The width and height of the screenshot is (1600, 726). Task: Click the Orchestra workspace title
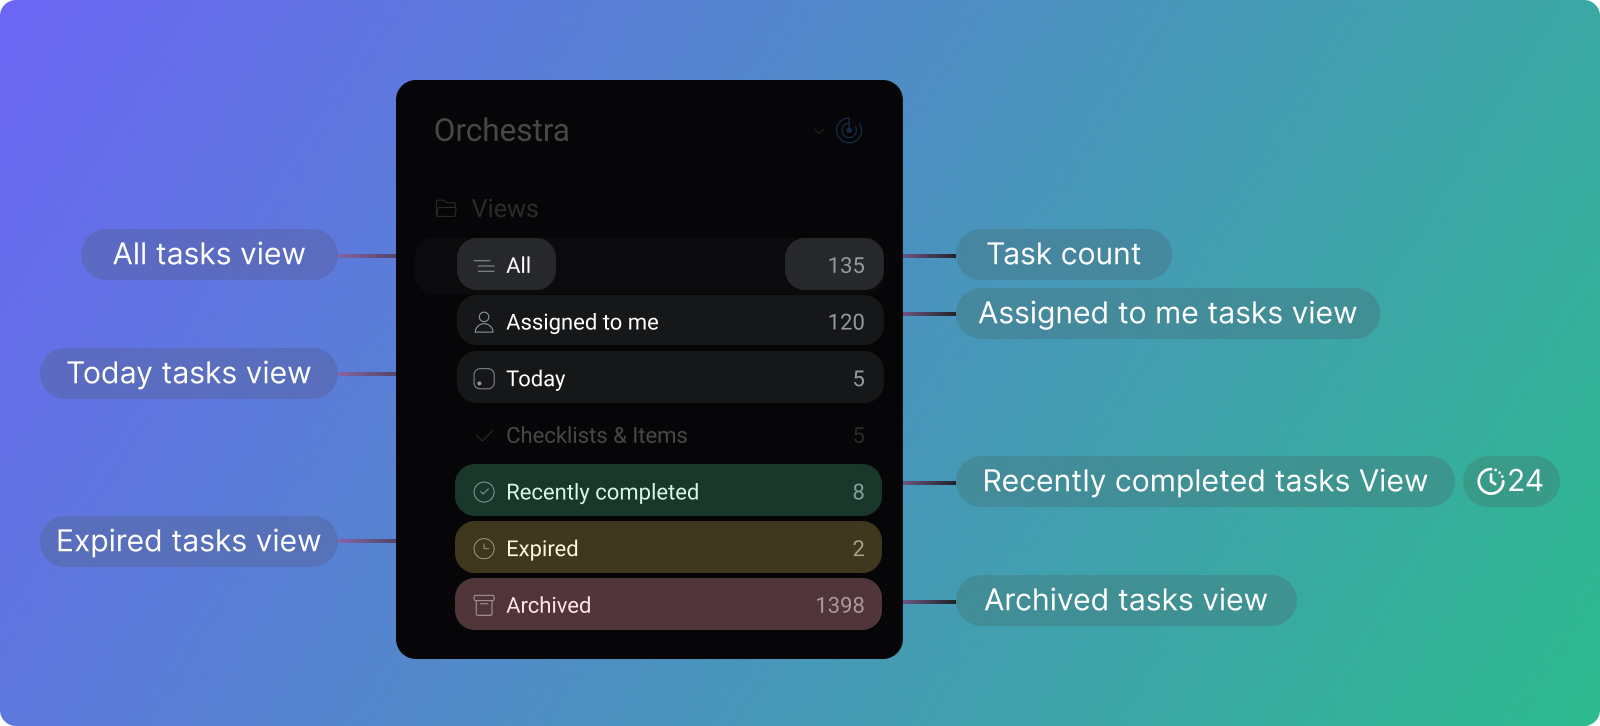click(x=502, y=131)
